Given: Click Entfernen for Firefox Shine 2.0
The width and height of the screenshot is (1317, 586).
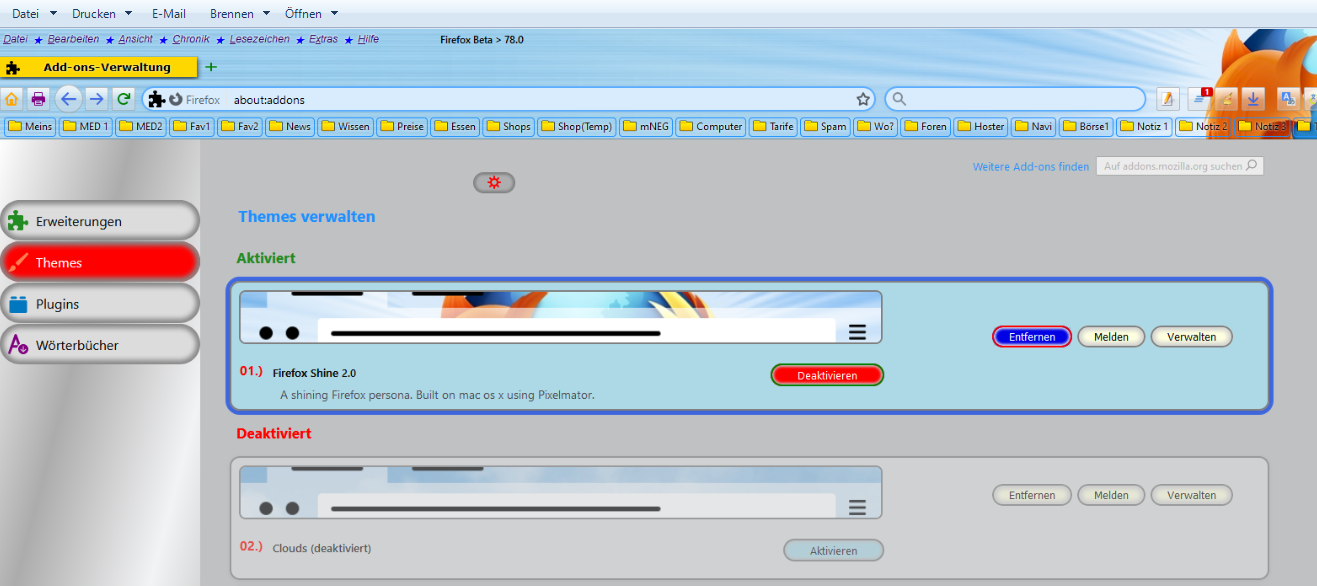Looking at the screenshot, I should [x=1032, y=337].
